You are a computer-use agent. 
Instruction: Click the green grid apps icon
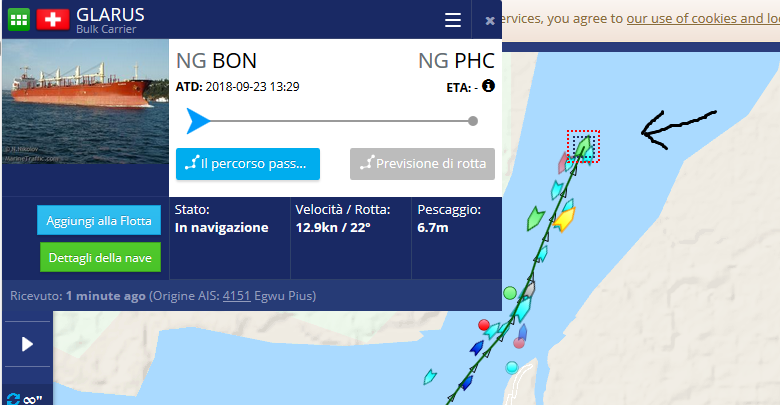19,20
